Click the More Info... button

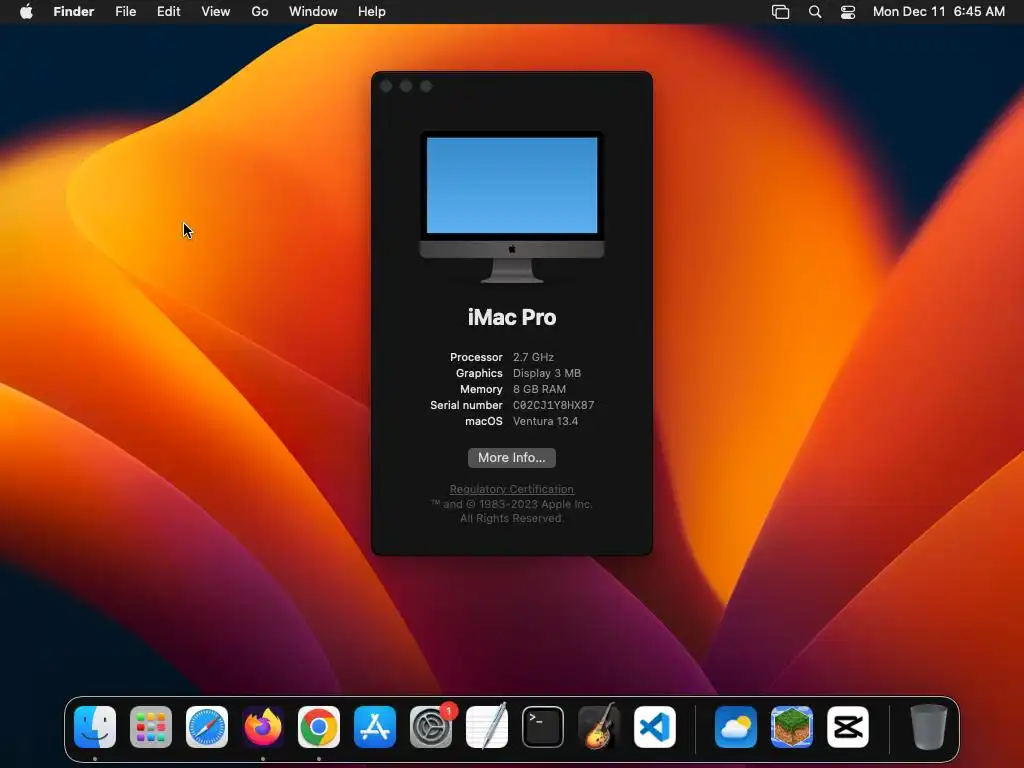512,458
